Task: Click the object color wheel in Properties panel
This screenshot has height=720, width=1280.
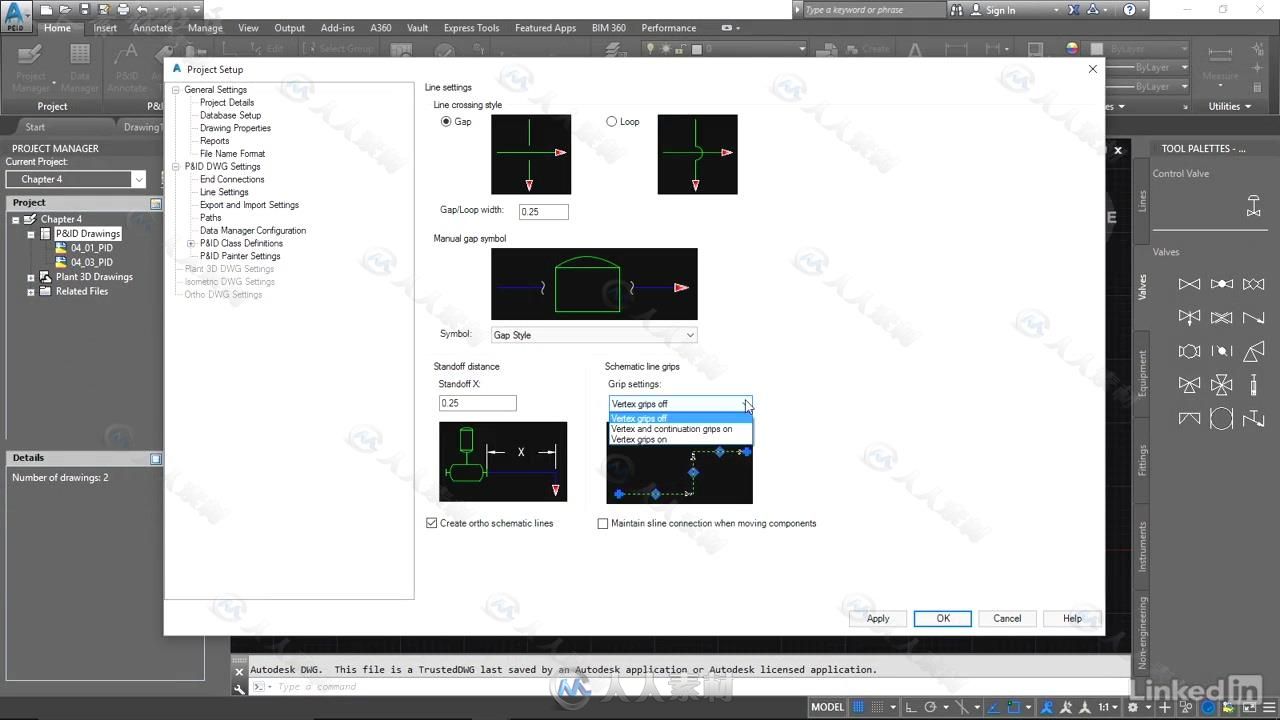Action: [1072, 48]
